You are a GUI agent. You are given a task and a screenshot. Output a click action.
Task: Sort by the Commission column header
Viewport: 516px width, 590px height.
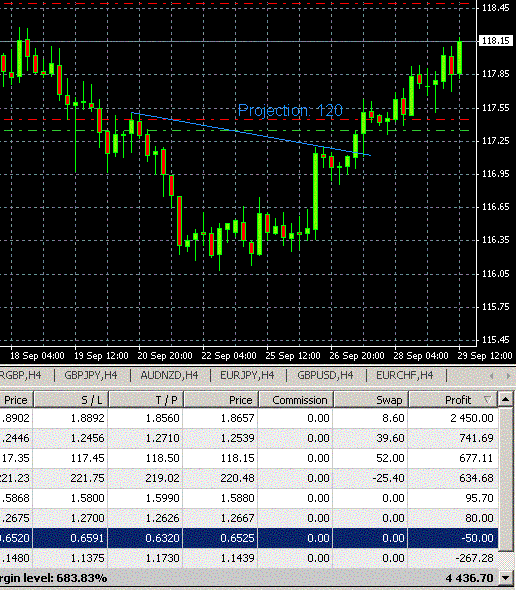(x=296, y=400)
